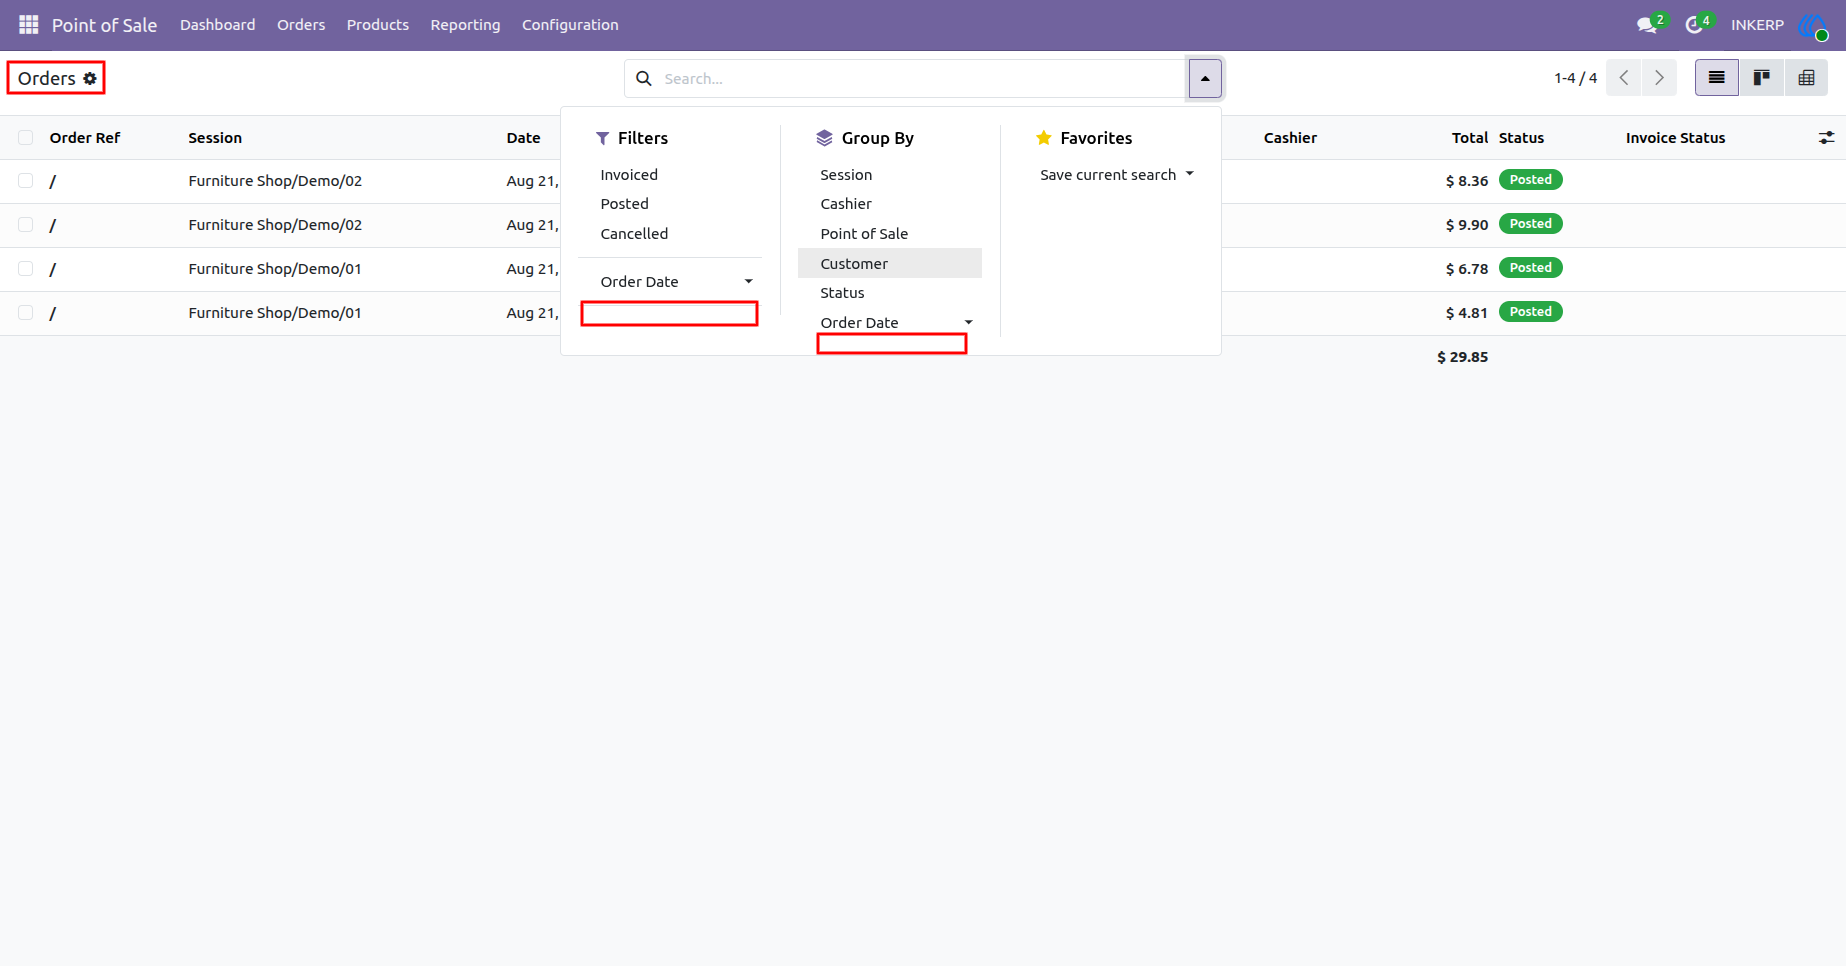This screenshot has width=1846, height=966.
Task: Check the $ 9.90 order row
Action: click(26, 225)
